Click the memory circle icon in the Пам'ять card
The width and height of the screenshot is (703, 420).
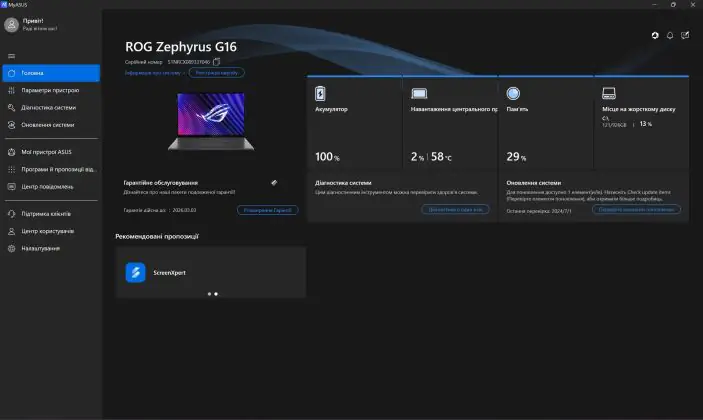pos(513,93)
